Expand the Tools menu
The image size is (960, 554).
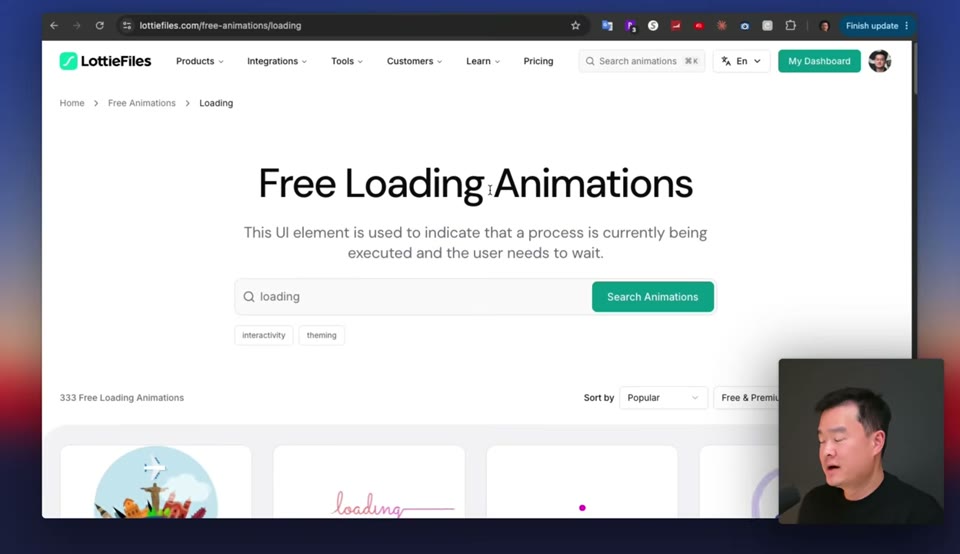(x=347, y=61)
